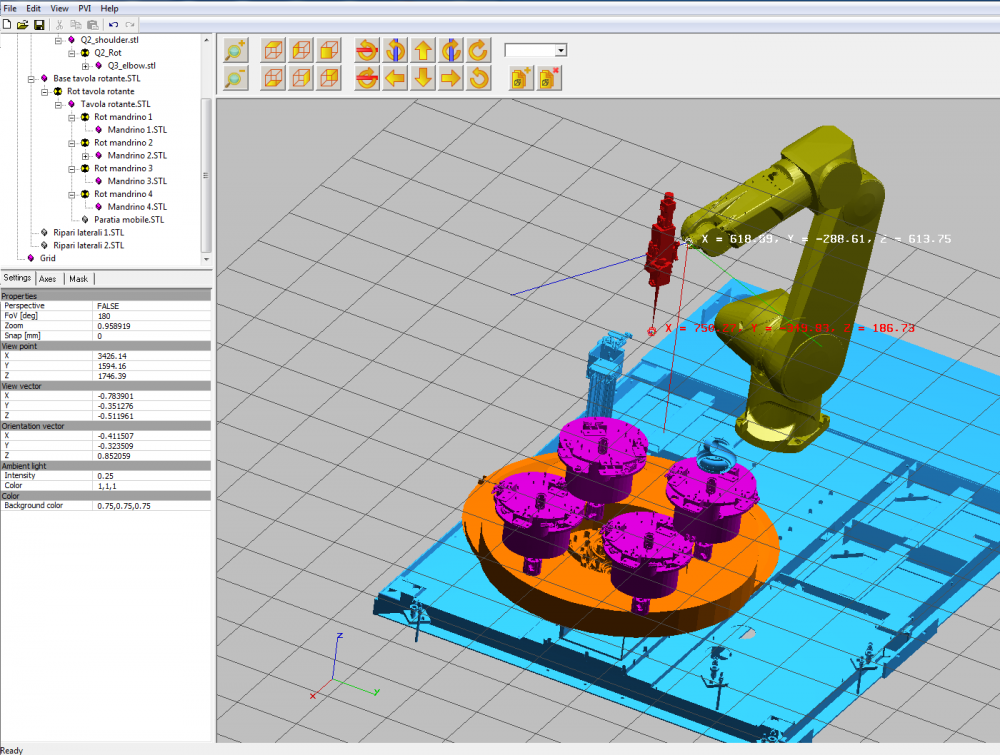This screenshot has height=755, width=1000.
Task: Click the Perspective value FALSE
Action: pyautogui.click(x=108, y=306)
